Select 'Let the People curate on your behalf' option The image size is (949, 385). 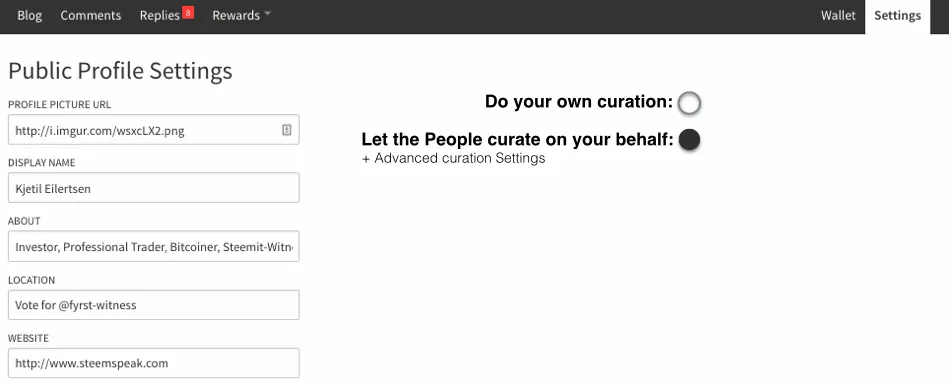click(x=689, y=140)
